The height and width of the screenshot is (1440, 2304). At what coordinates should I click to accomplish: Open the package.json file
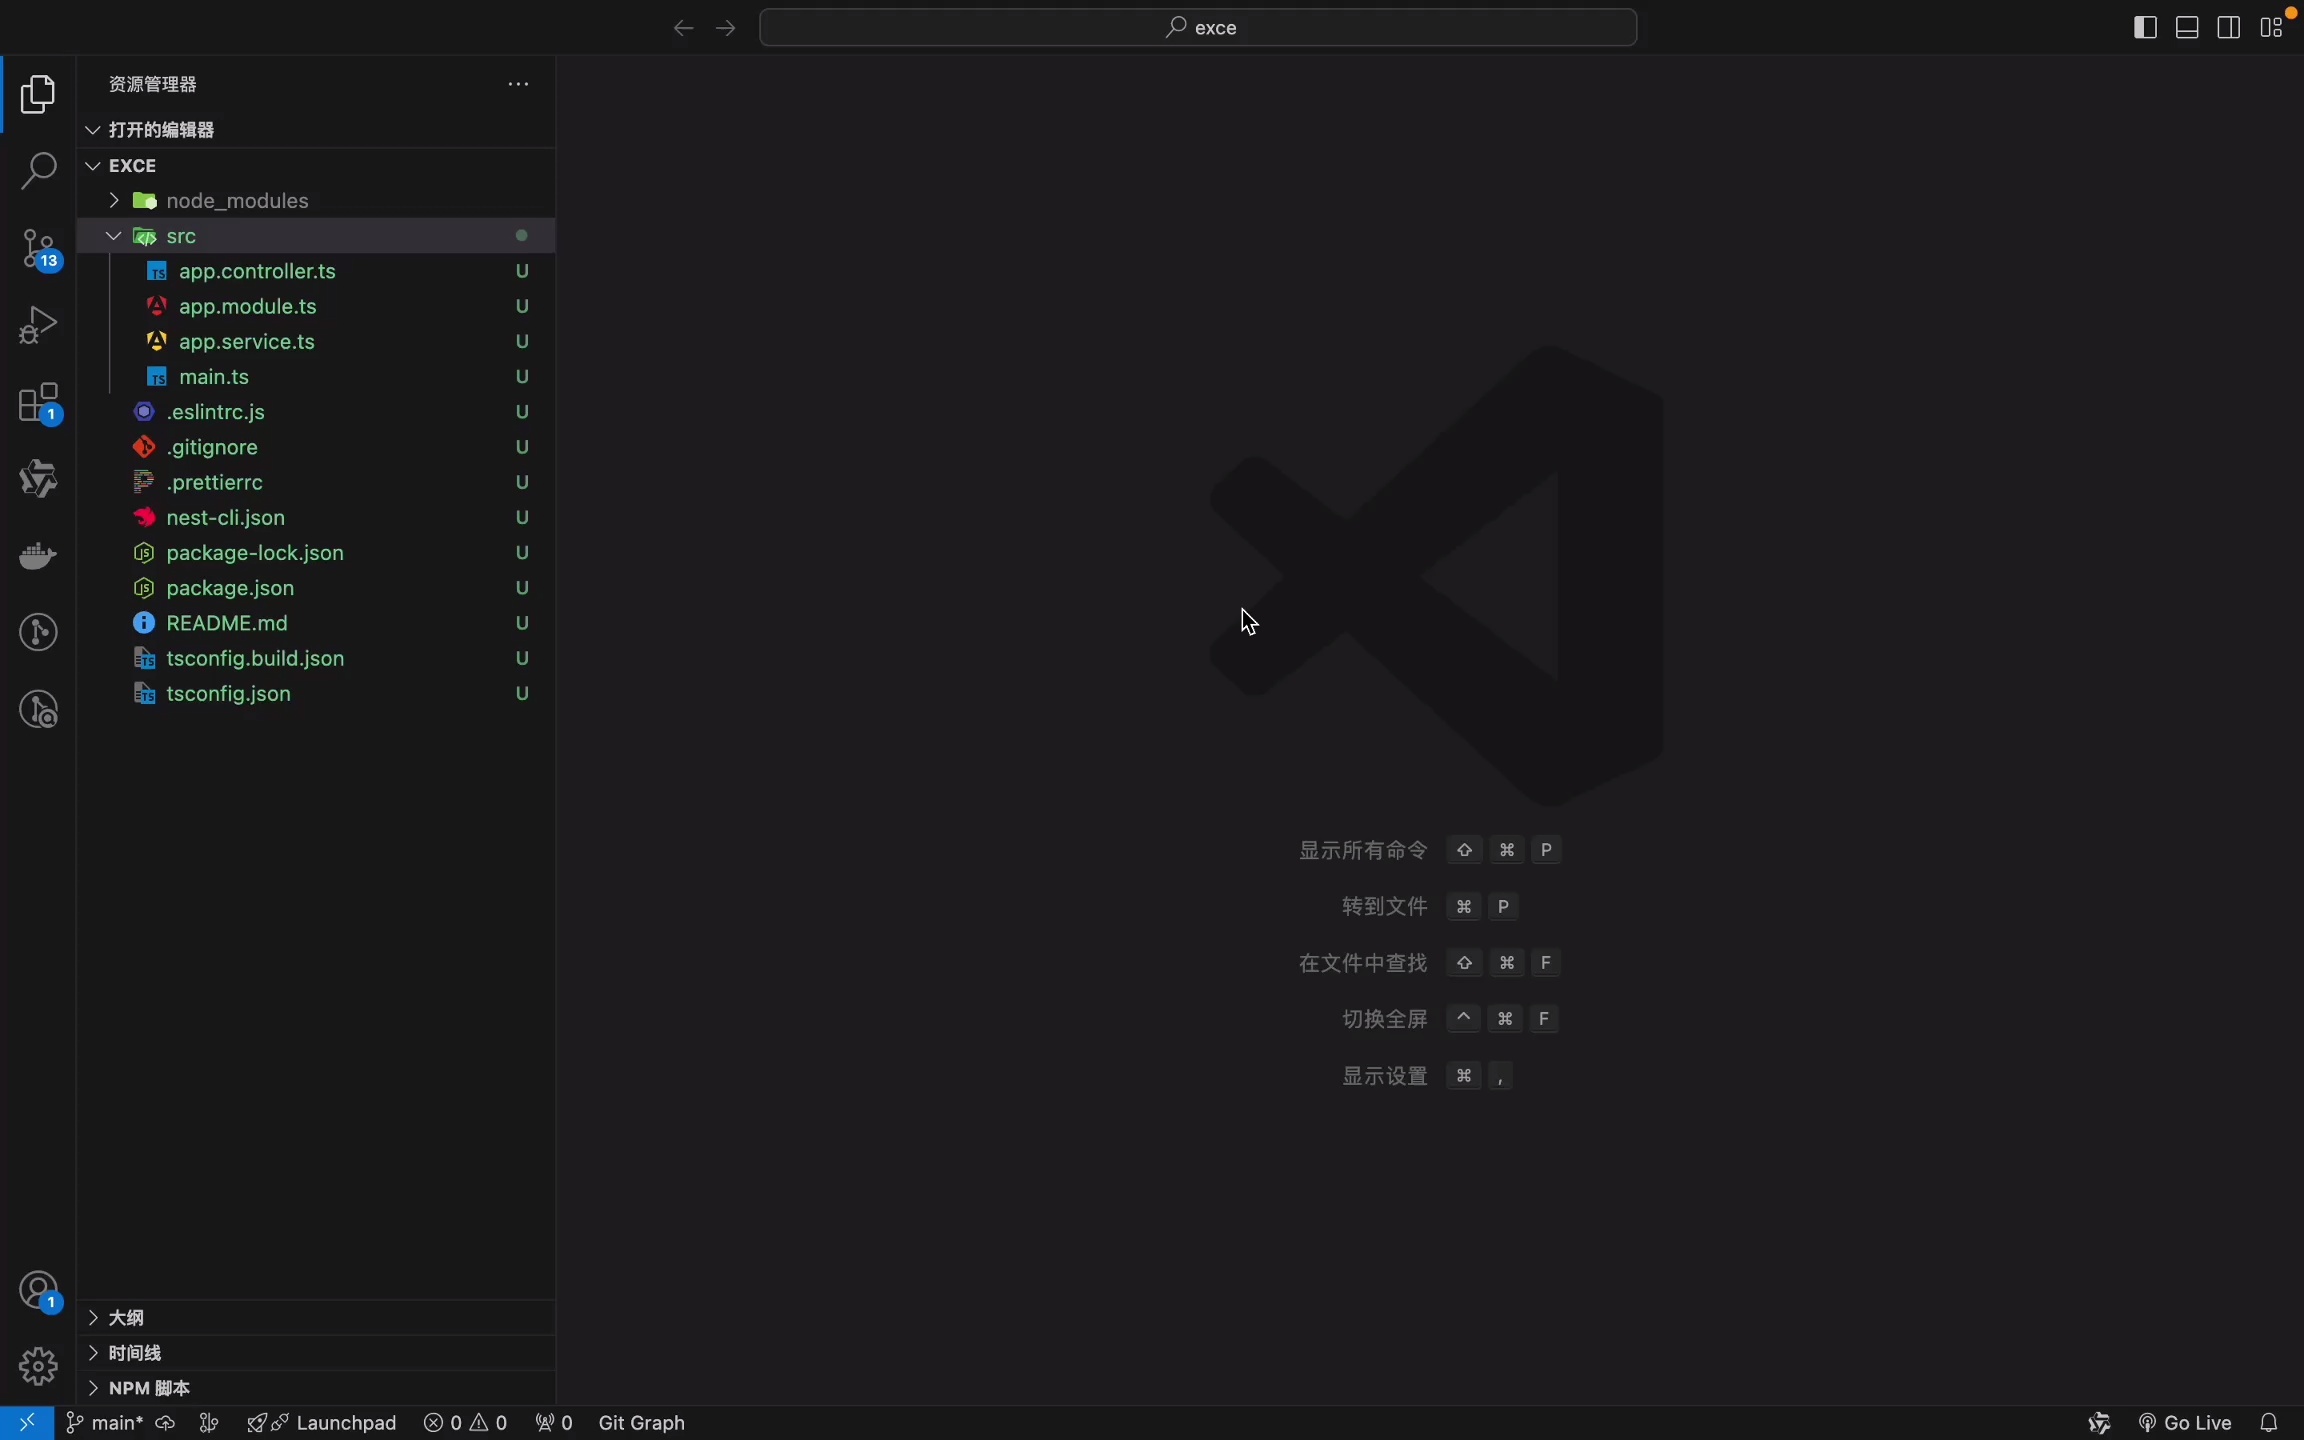(x=228, y=589)
